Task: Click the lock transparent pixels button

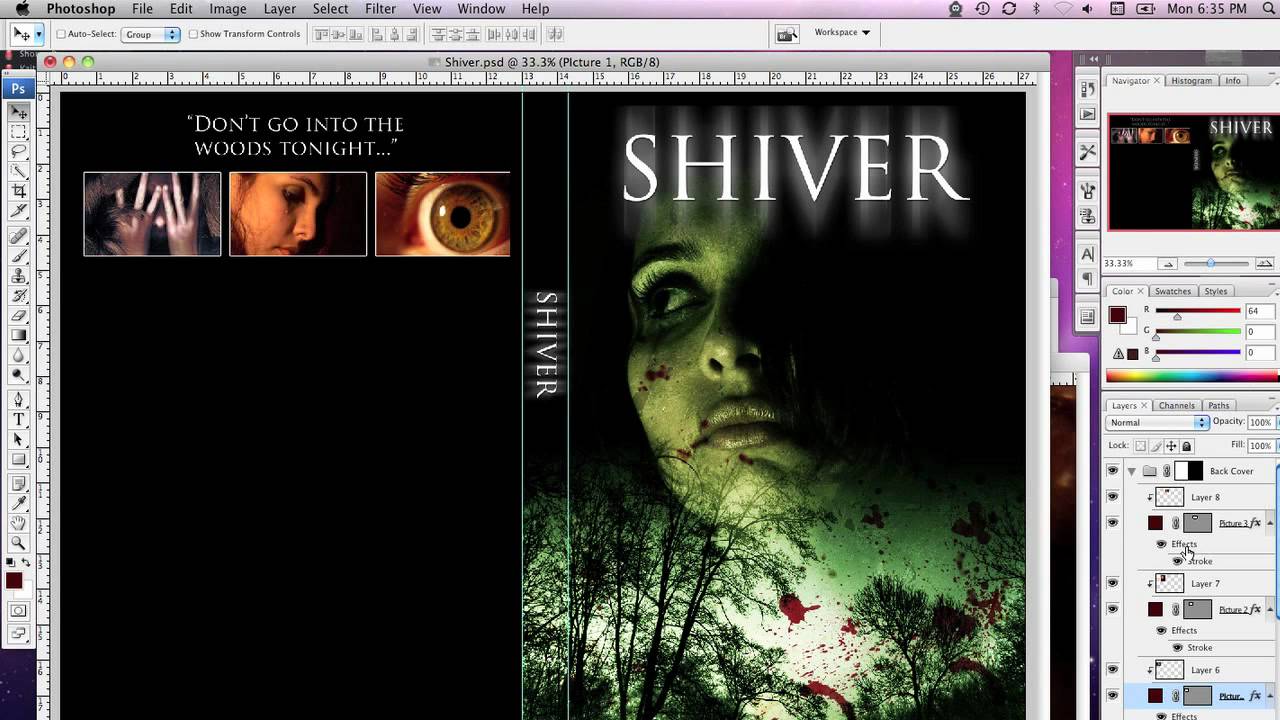Action: tap(1142, 446)
